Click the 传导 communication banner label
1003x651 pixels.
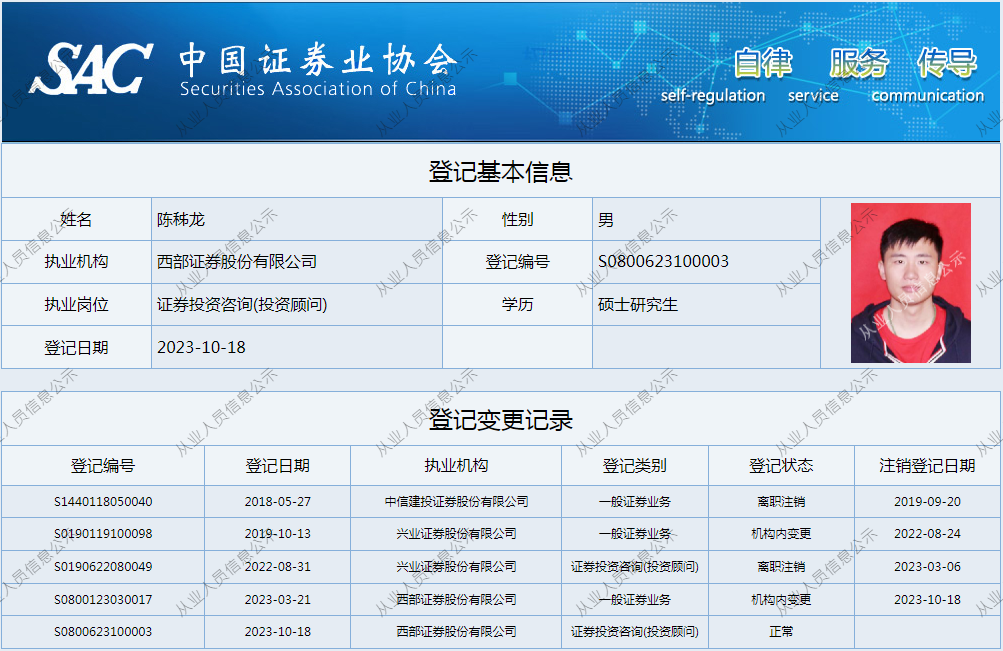point(947,64)
